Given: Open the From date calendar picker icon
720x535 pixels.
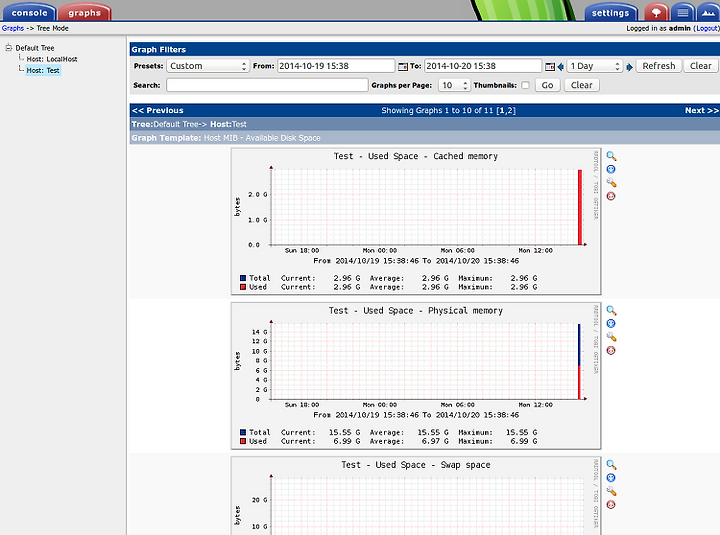Looking at the screenshot, I should [403, 67].
